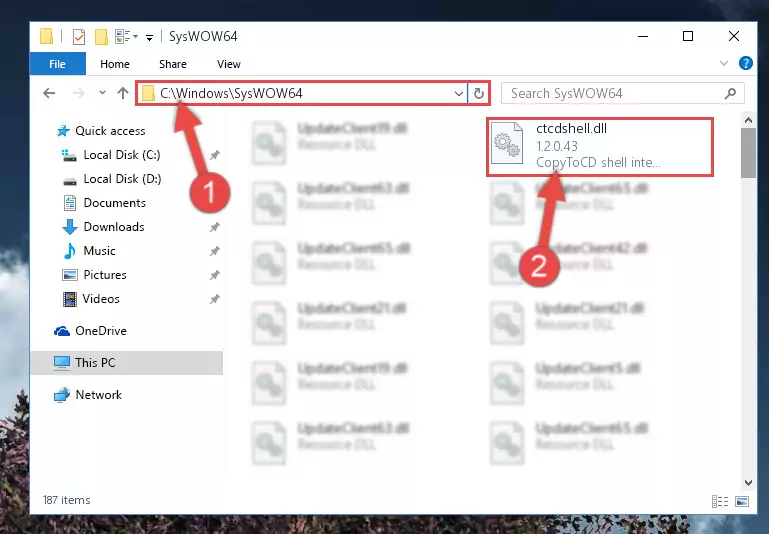Click the 187 items status text
This screenshot has width=769, height=534.
click(x=67, y=500)
